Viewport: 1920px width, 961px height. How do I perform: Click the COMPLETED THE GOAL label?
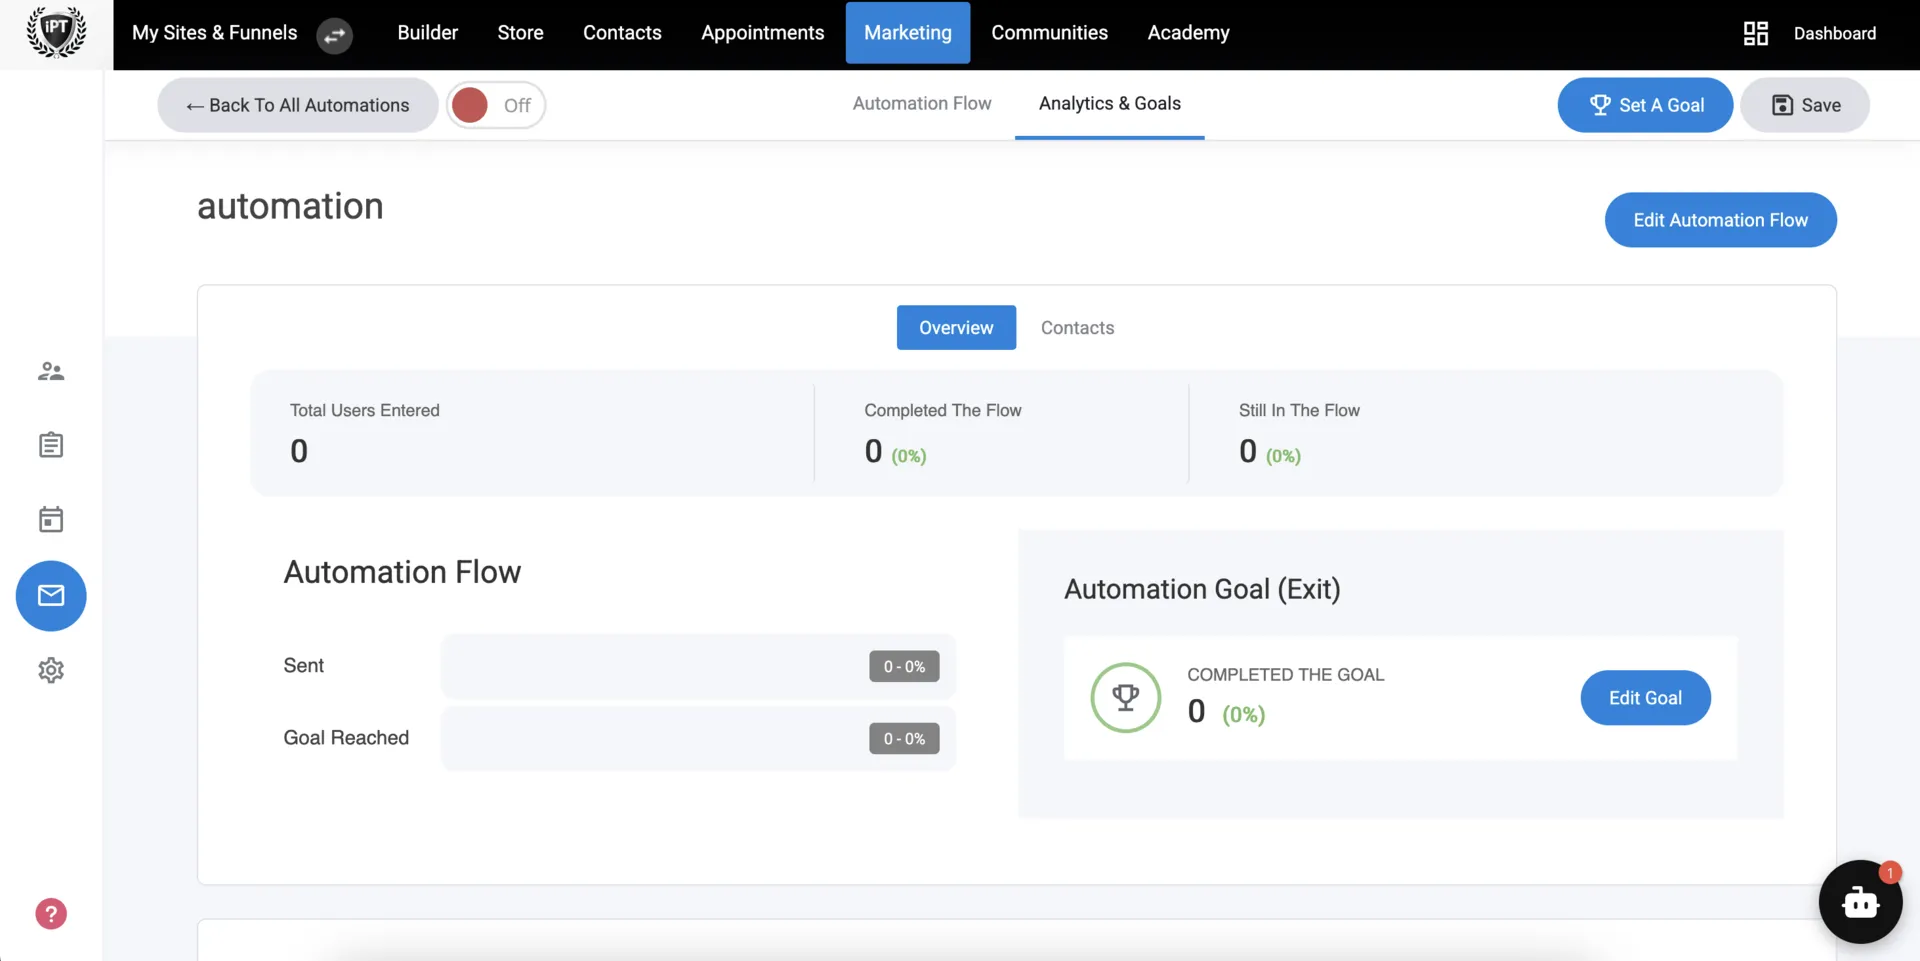pyautogui.click(x=1286, y=675)
